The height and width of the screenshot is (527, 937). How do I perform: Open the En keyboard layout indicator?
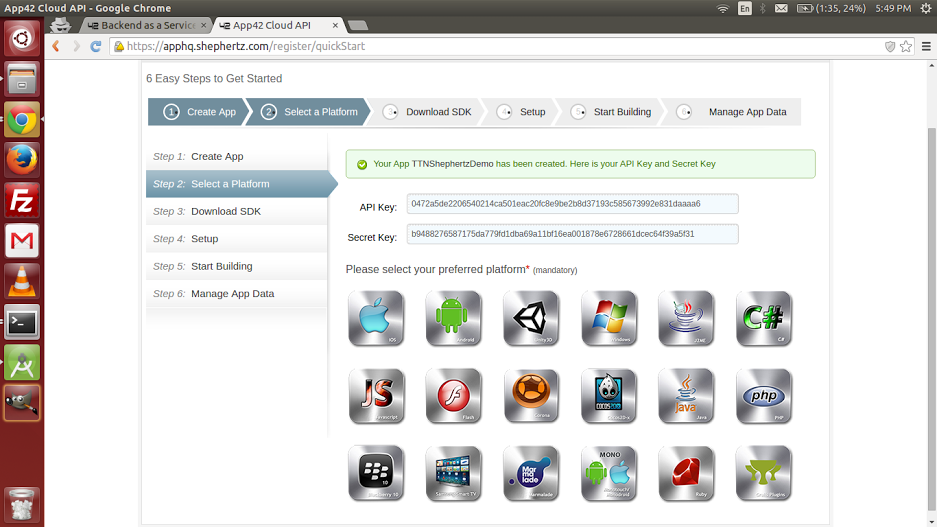(745, 8)
